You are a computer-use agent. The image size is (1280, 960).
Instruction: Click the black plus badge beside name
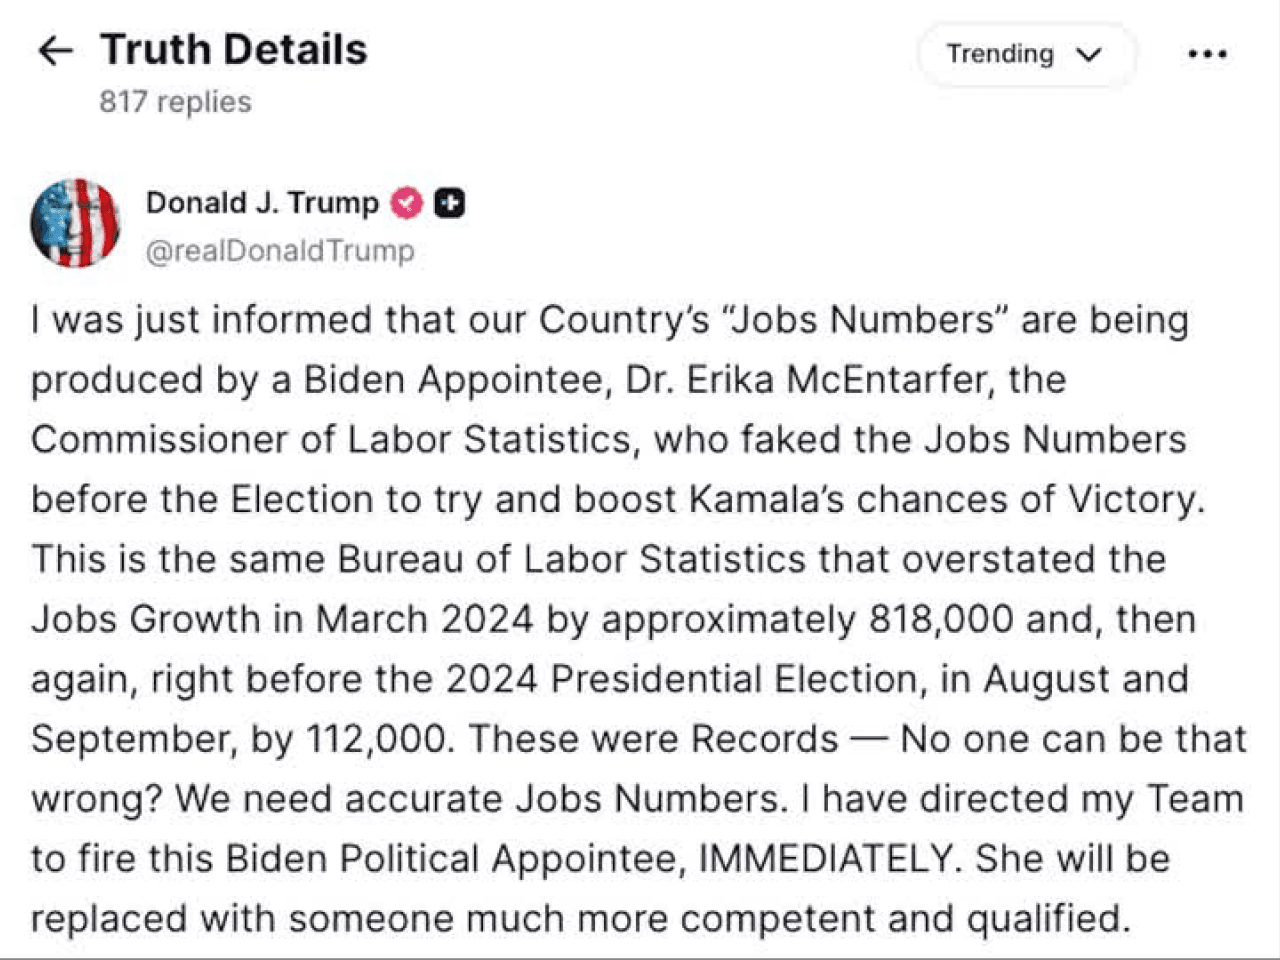[450, 203]
